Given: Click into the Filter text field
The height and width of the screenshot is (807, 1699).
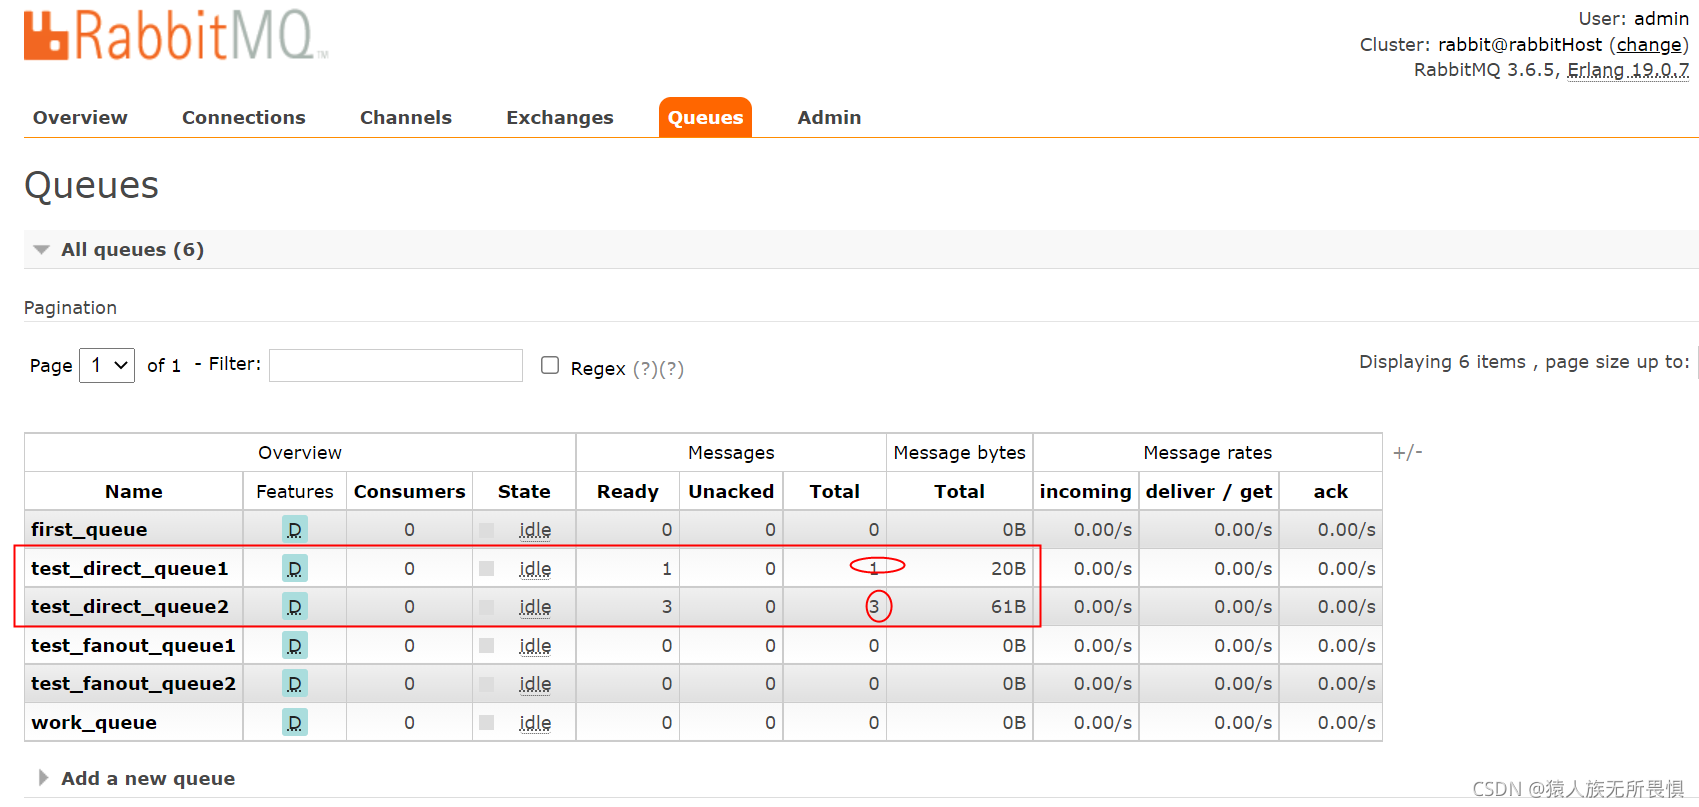Looking at the screenshot, I should (396, 365).
